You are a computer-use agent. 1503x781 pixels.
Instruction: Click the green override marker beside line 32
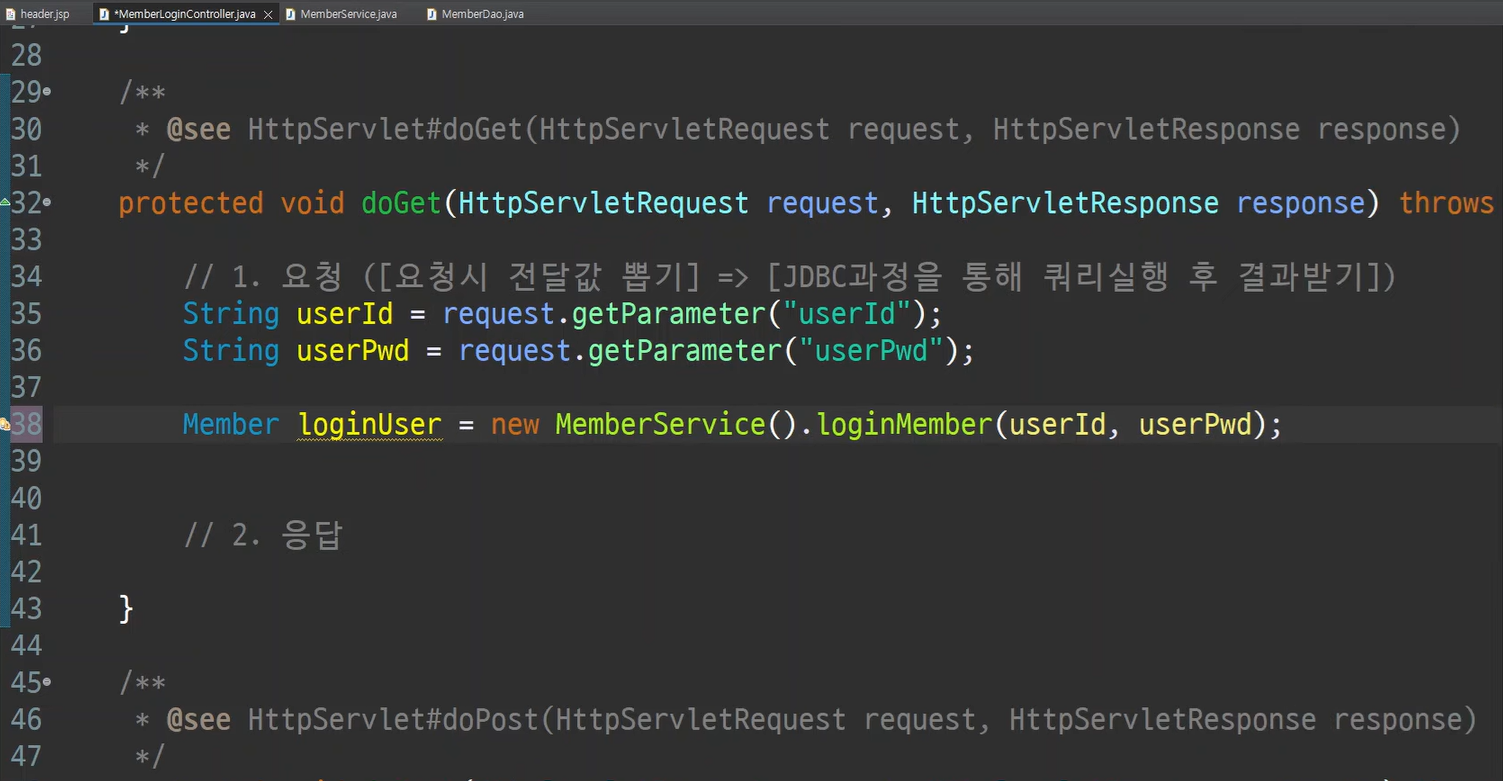[5, 202]
